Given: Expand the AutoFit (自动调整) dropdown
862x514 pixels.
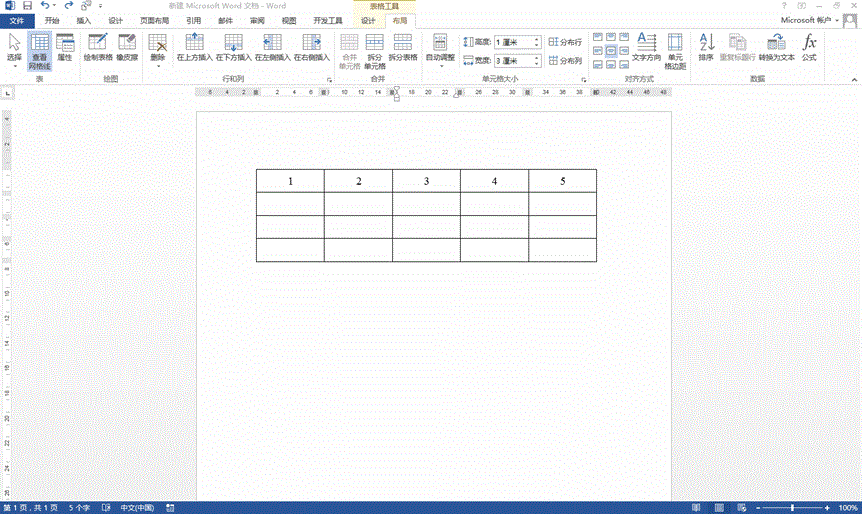Looking at the screenshot, I should [440, 52].
